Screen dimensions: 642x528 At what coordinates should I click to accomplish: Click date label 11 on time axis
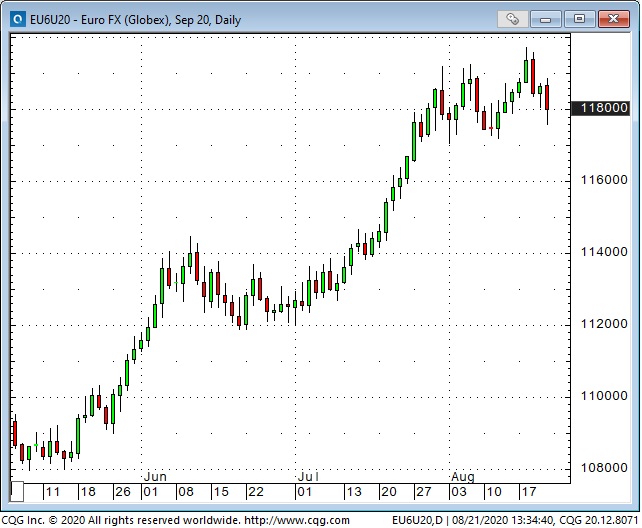pos(53,492)
